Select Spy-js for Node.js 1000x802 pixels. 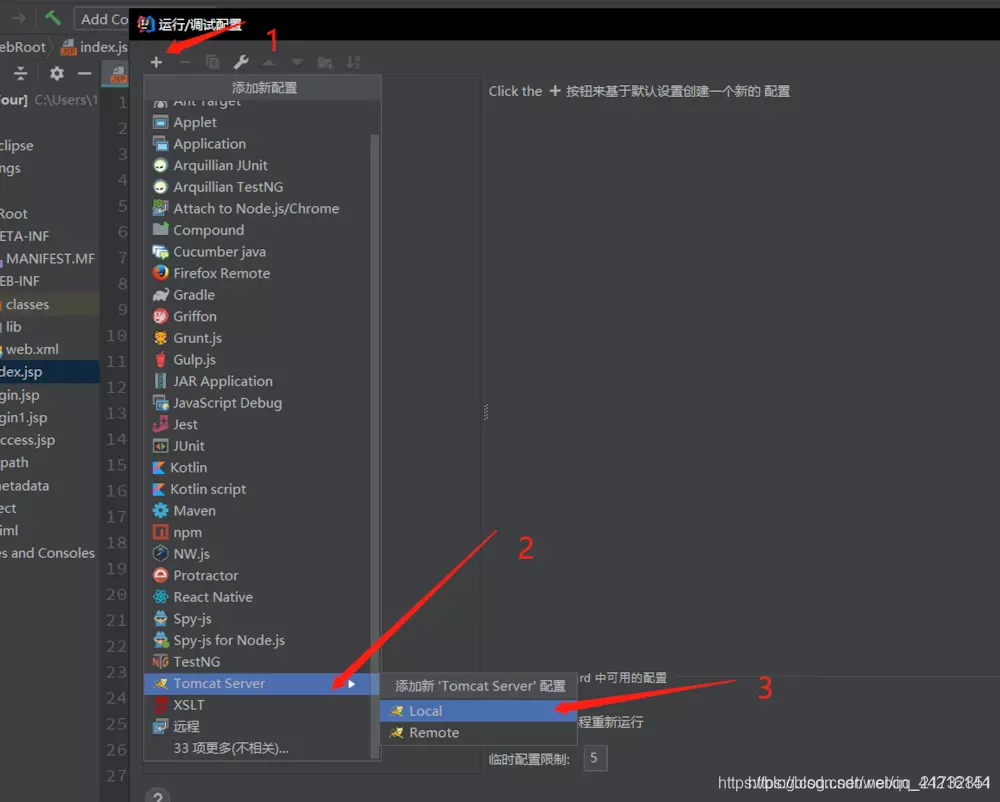[x=257, y=641]
